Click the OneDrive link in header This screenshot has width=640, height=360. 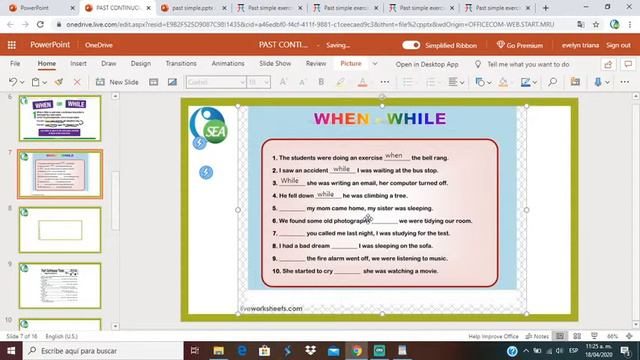[99, 45]
